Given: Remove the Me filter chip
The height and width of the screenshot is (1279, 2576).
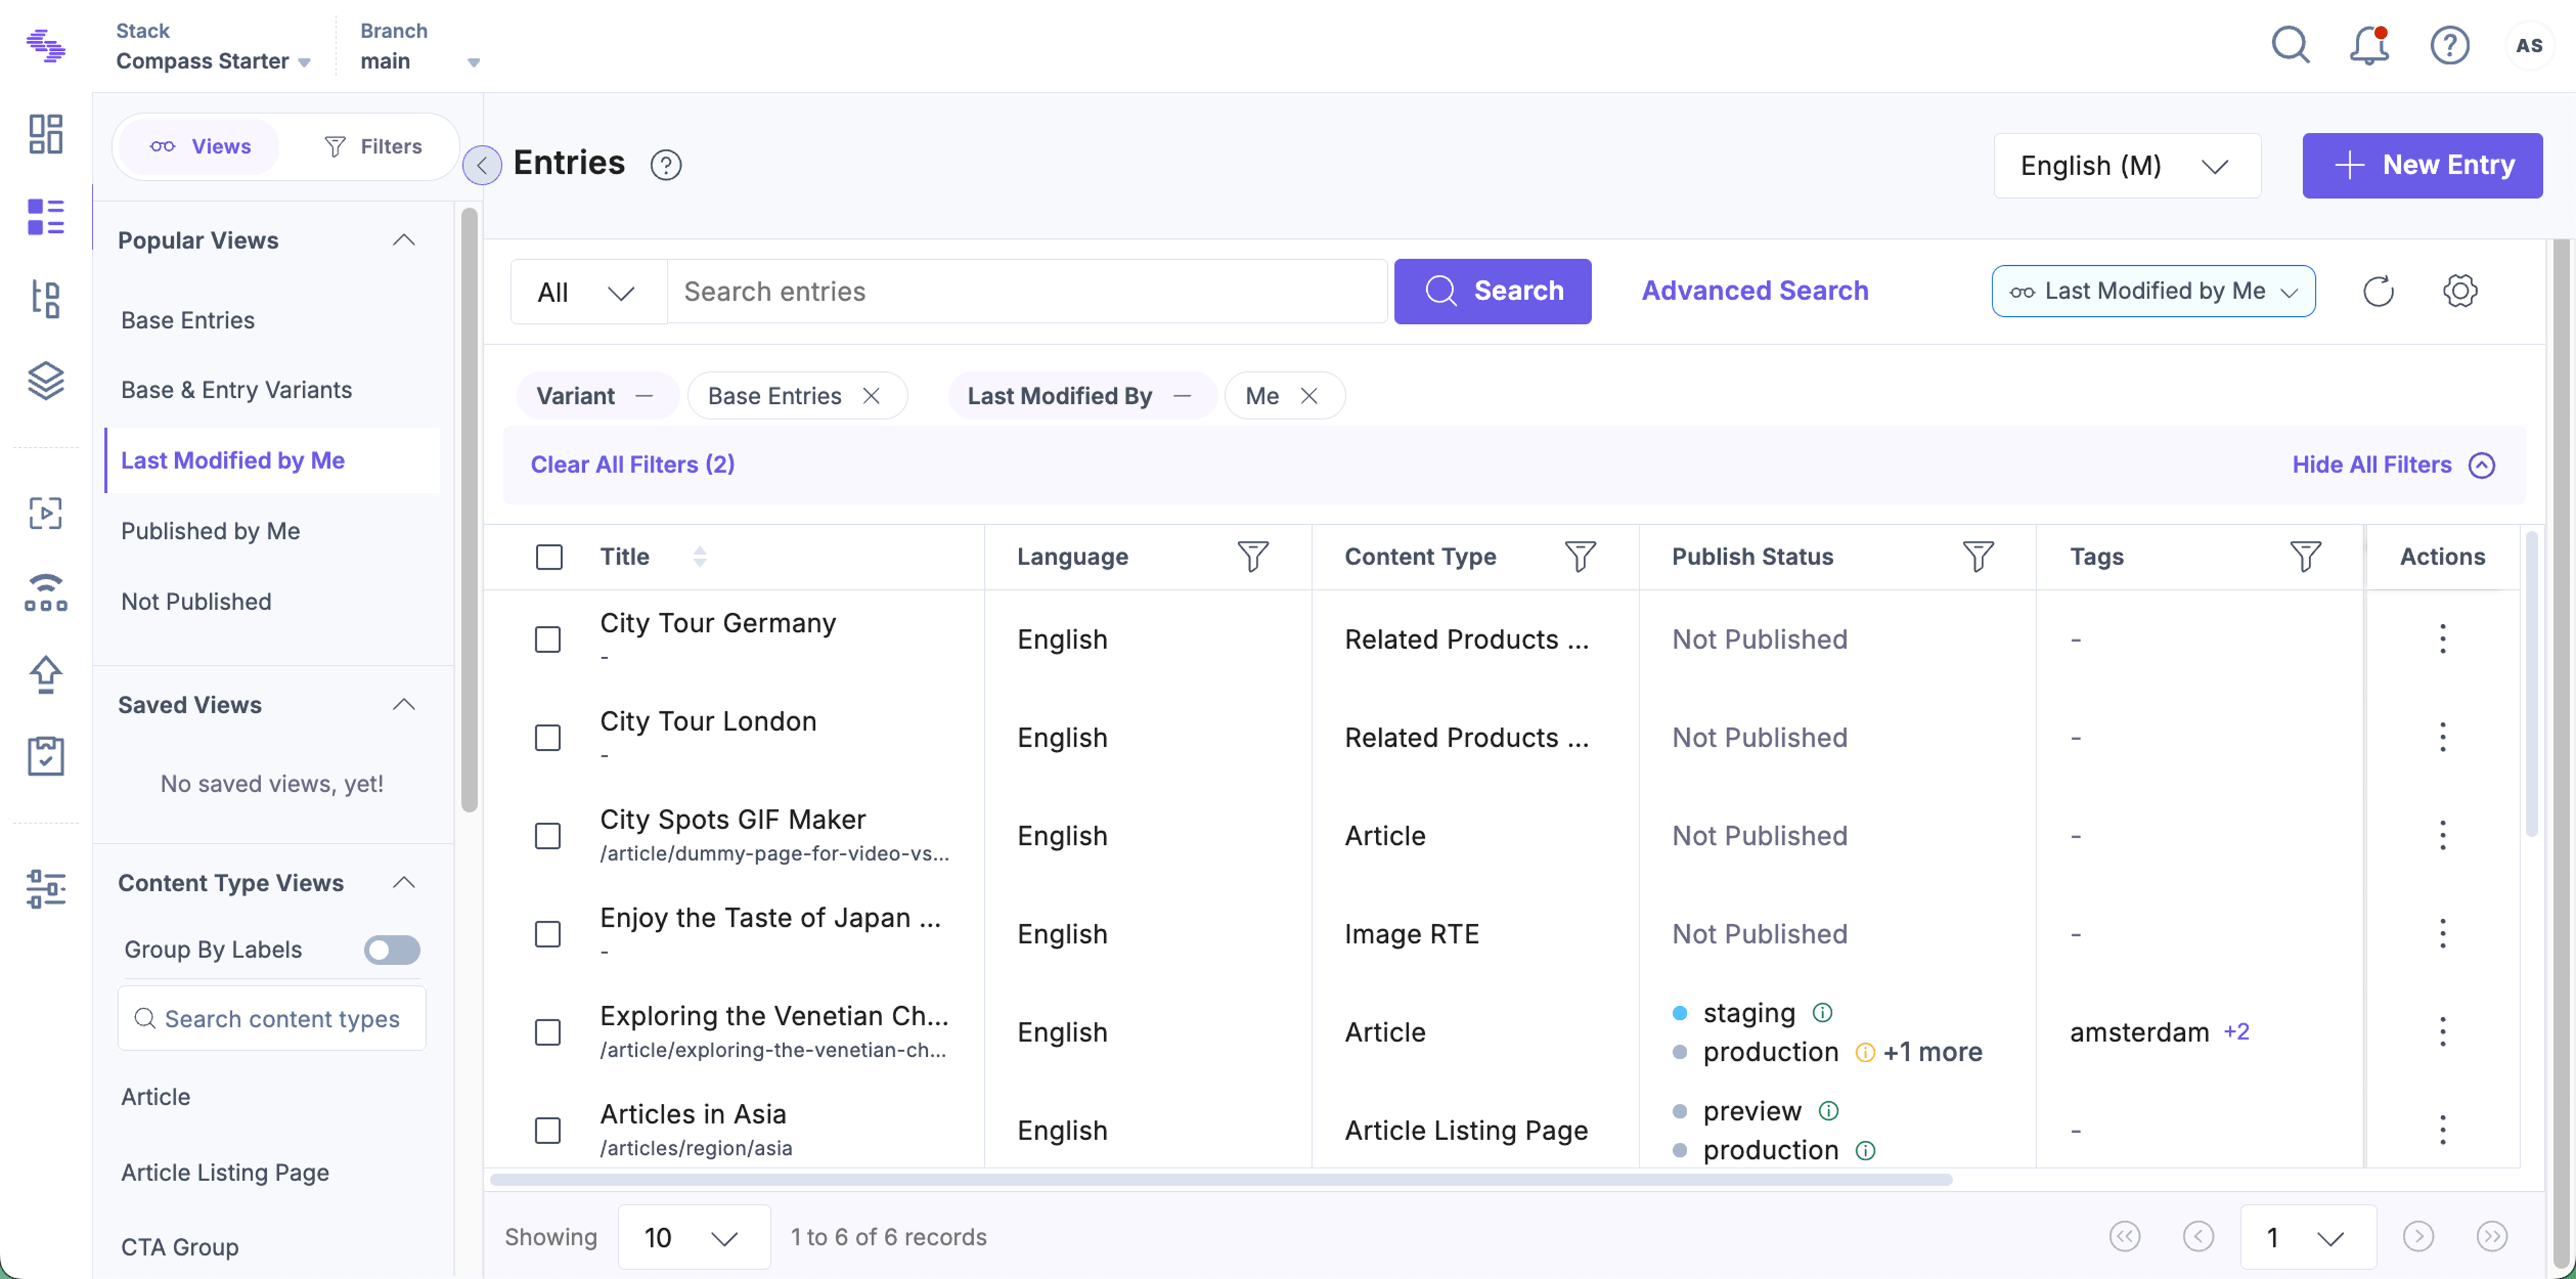Looking at the screenshot, I should [x=1309, y=396].
